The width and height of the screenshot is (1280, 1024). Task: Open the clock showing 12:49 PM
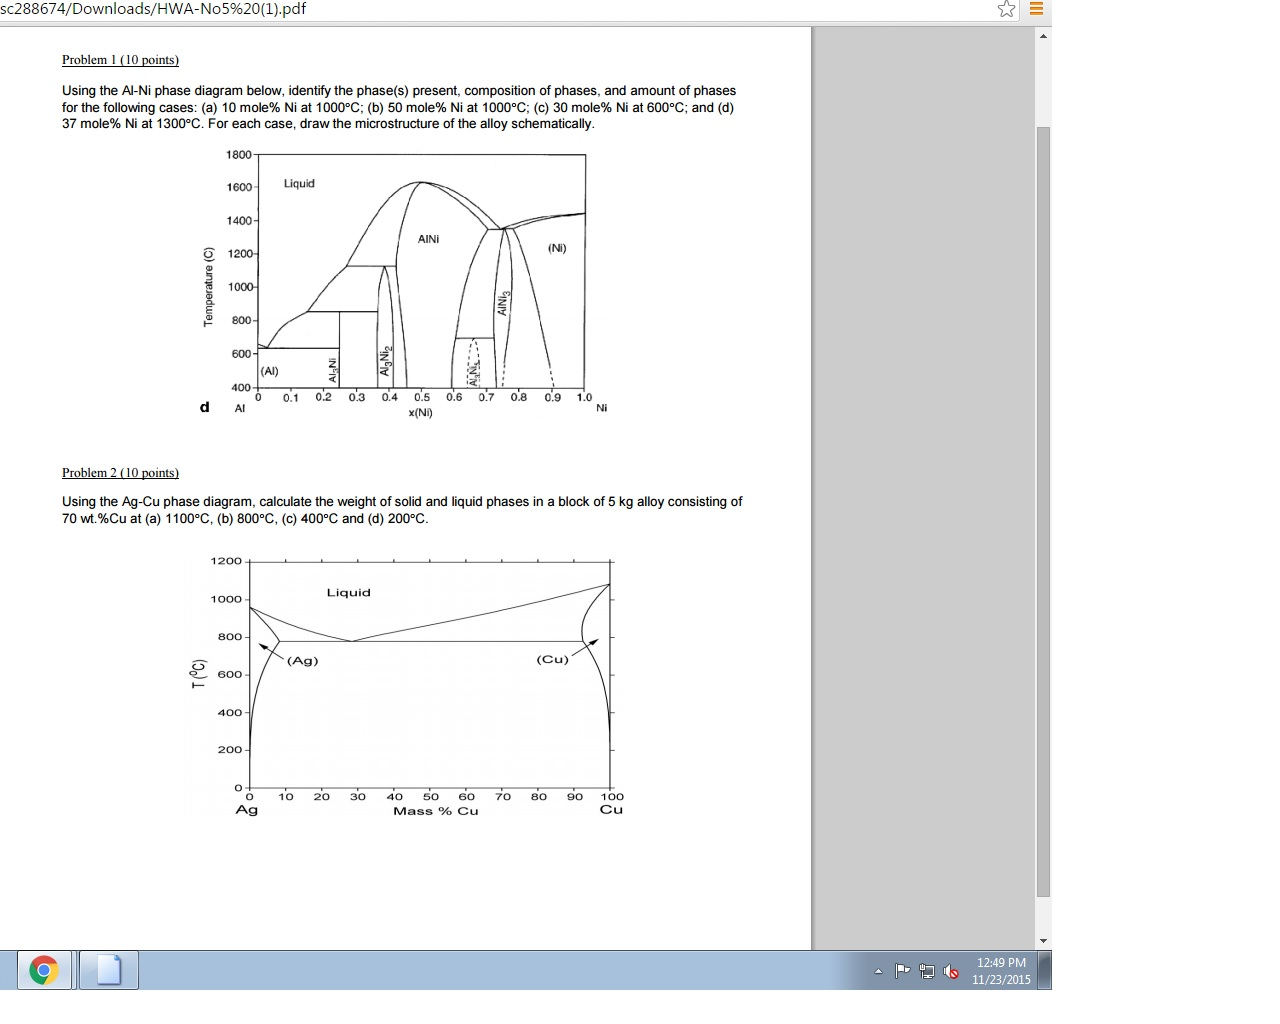(x=1001, y=970)
